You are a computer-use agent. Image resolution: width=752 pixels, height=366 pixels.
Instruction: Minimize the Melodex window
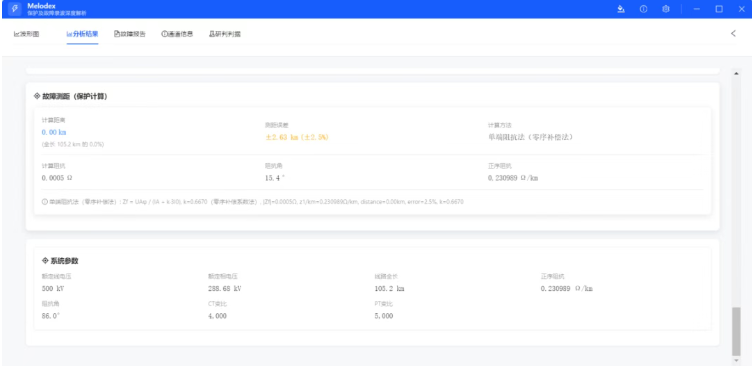pyautogui.click(x=697, y=9)
